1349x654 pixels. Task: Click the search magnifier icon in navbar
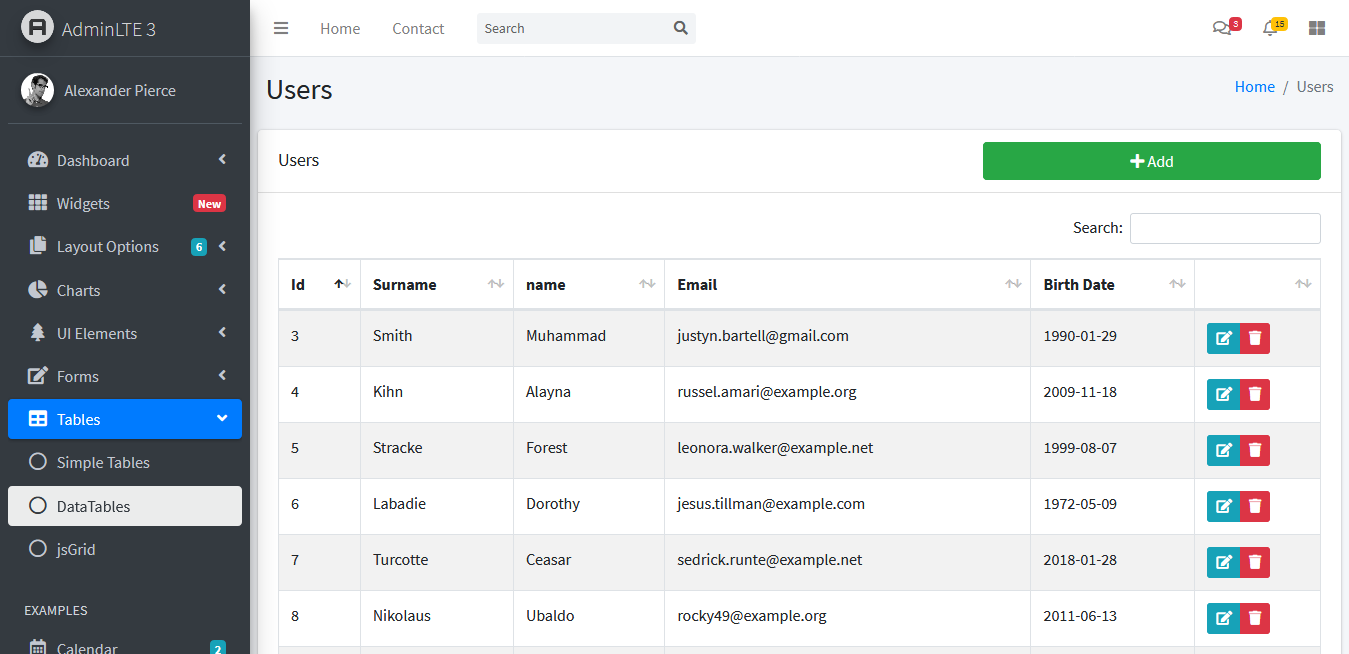click(x=681, y=28)
